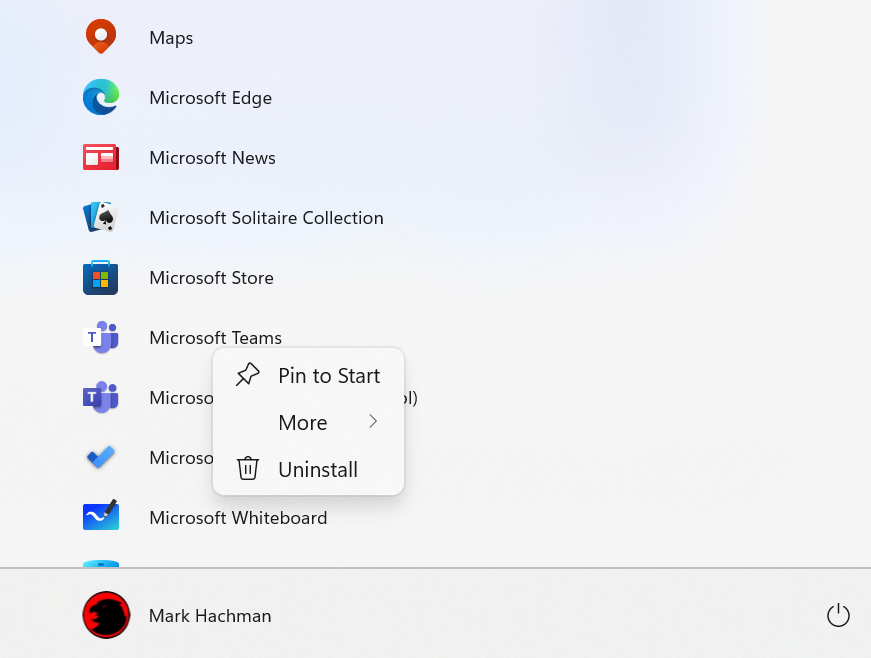Click the trash can icon in the context menu
The width and height of the screenshot is (871, 658).
point(248,469)
